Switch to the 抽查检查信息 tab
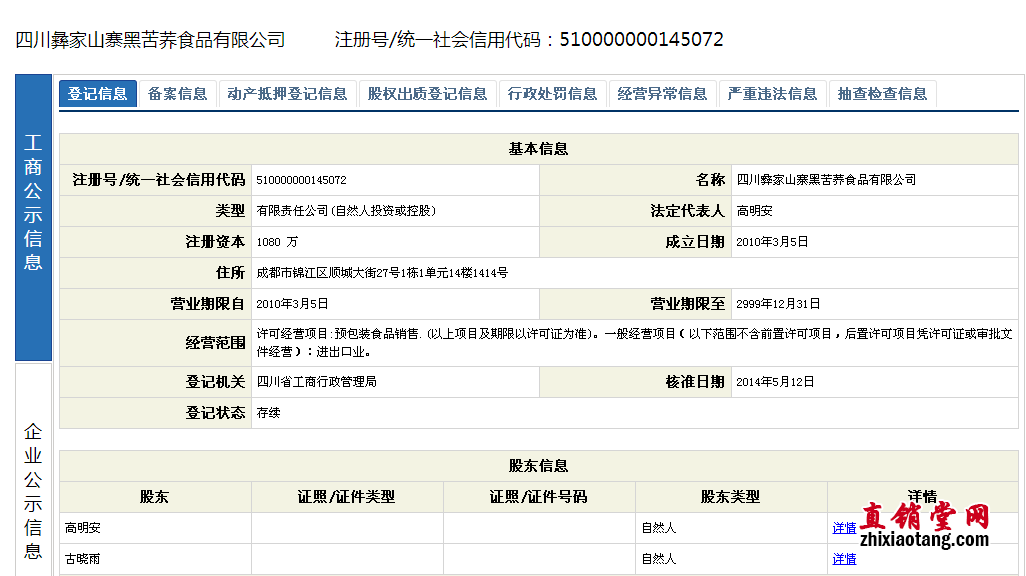 tap(882, 94)
